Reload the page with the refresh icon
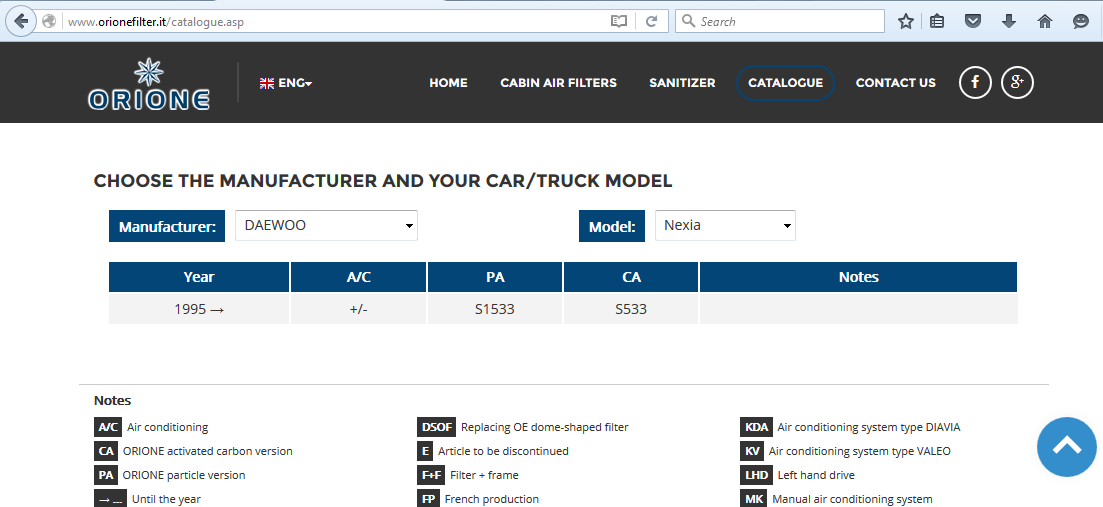 pos(652,22)
